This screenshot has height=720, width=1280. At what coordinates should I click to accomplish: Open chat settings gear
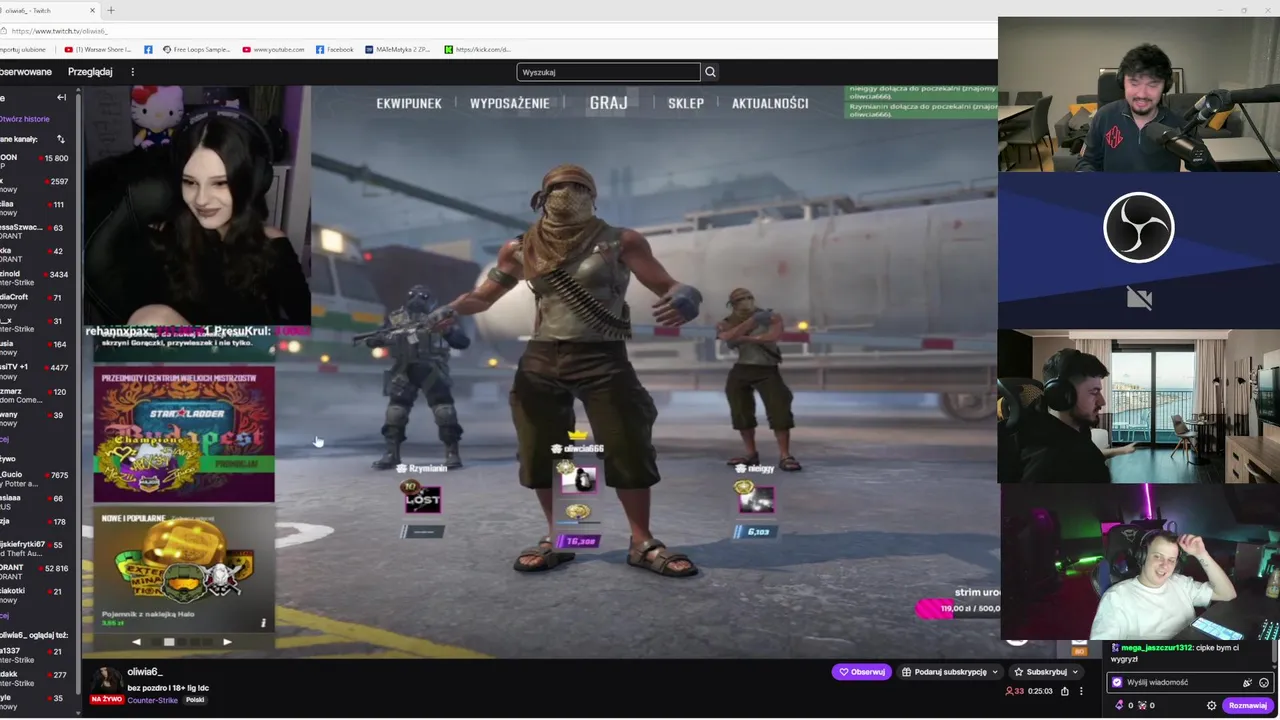point(1211,705)
